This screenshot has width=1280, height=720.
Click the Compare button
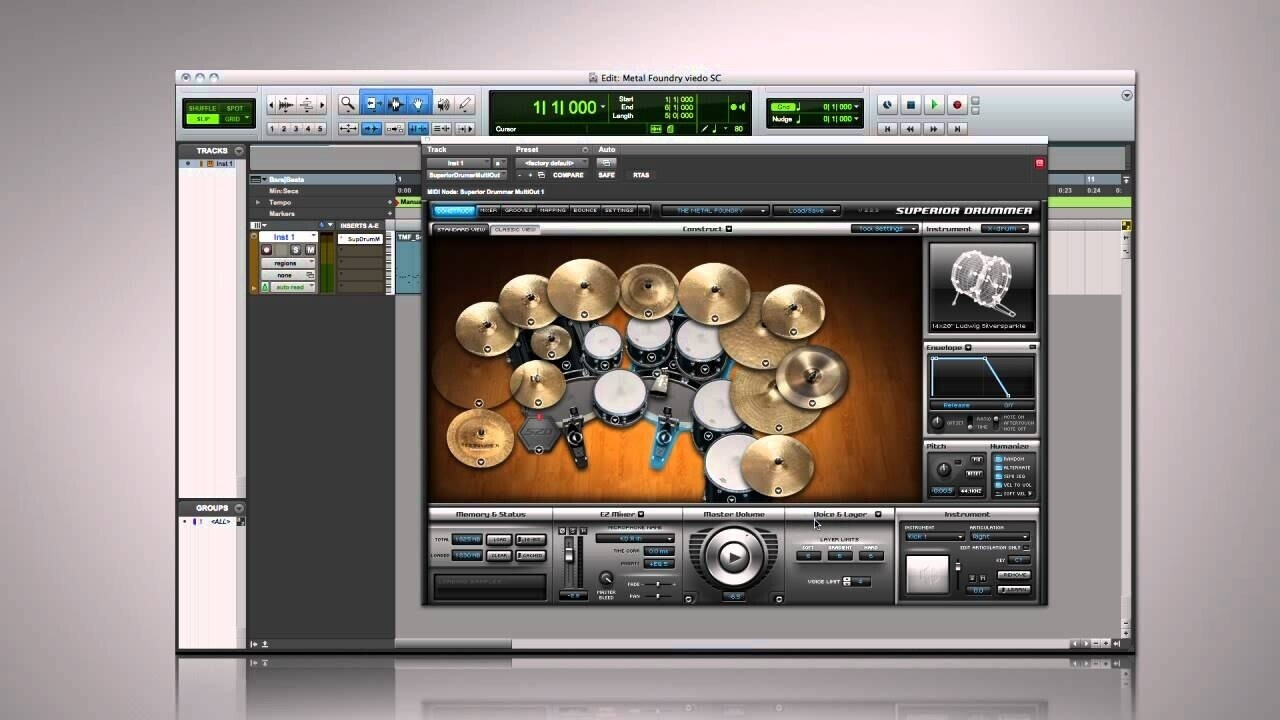pos(568,175)
